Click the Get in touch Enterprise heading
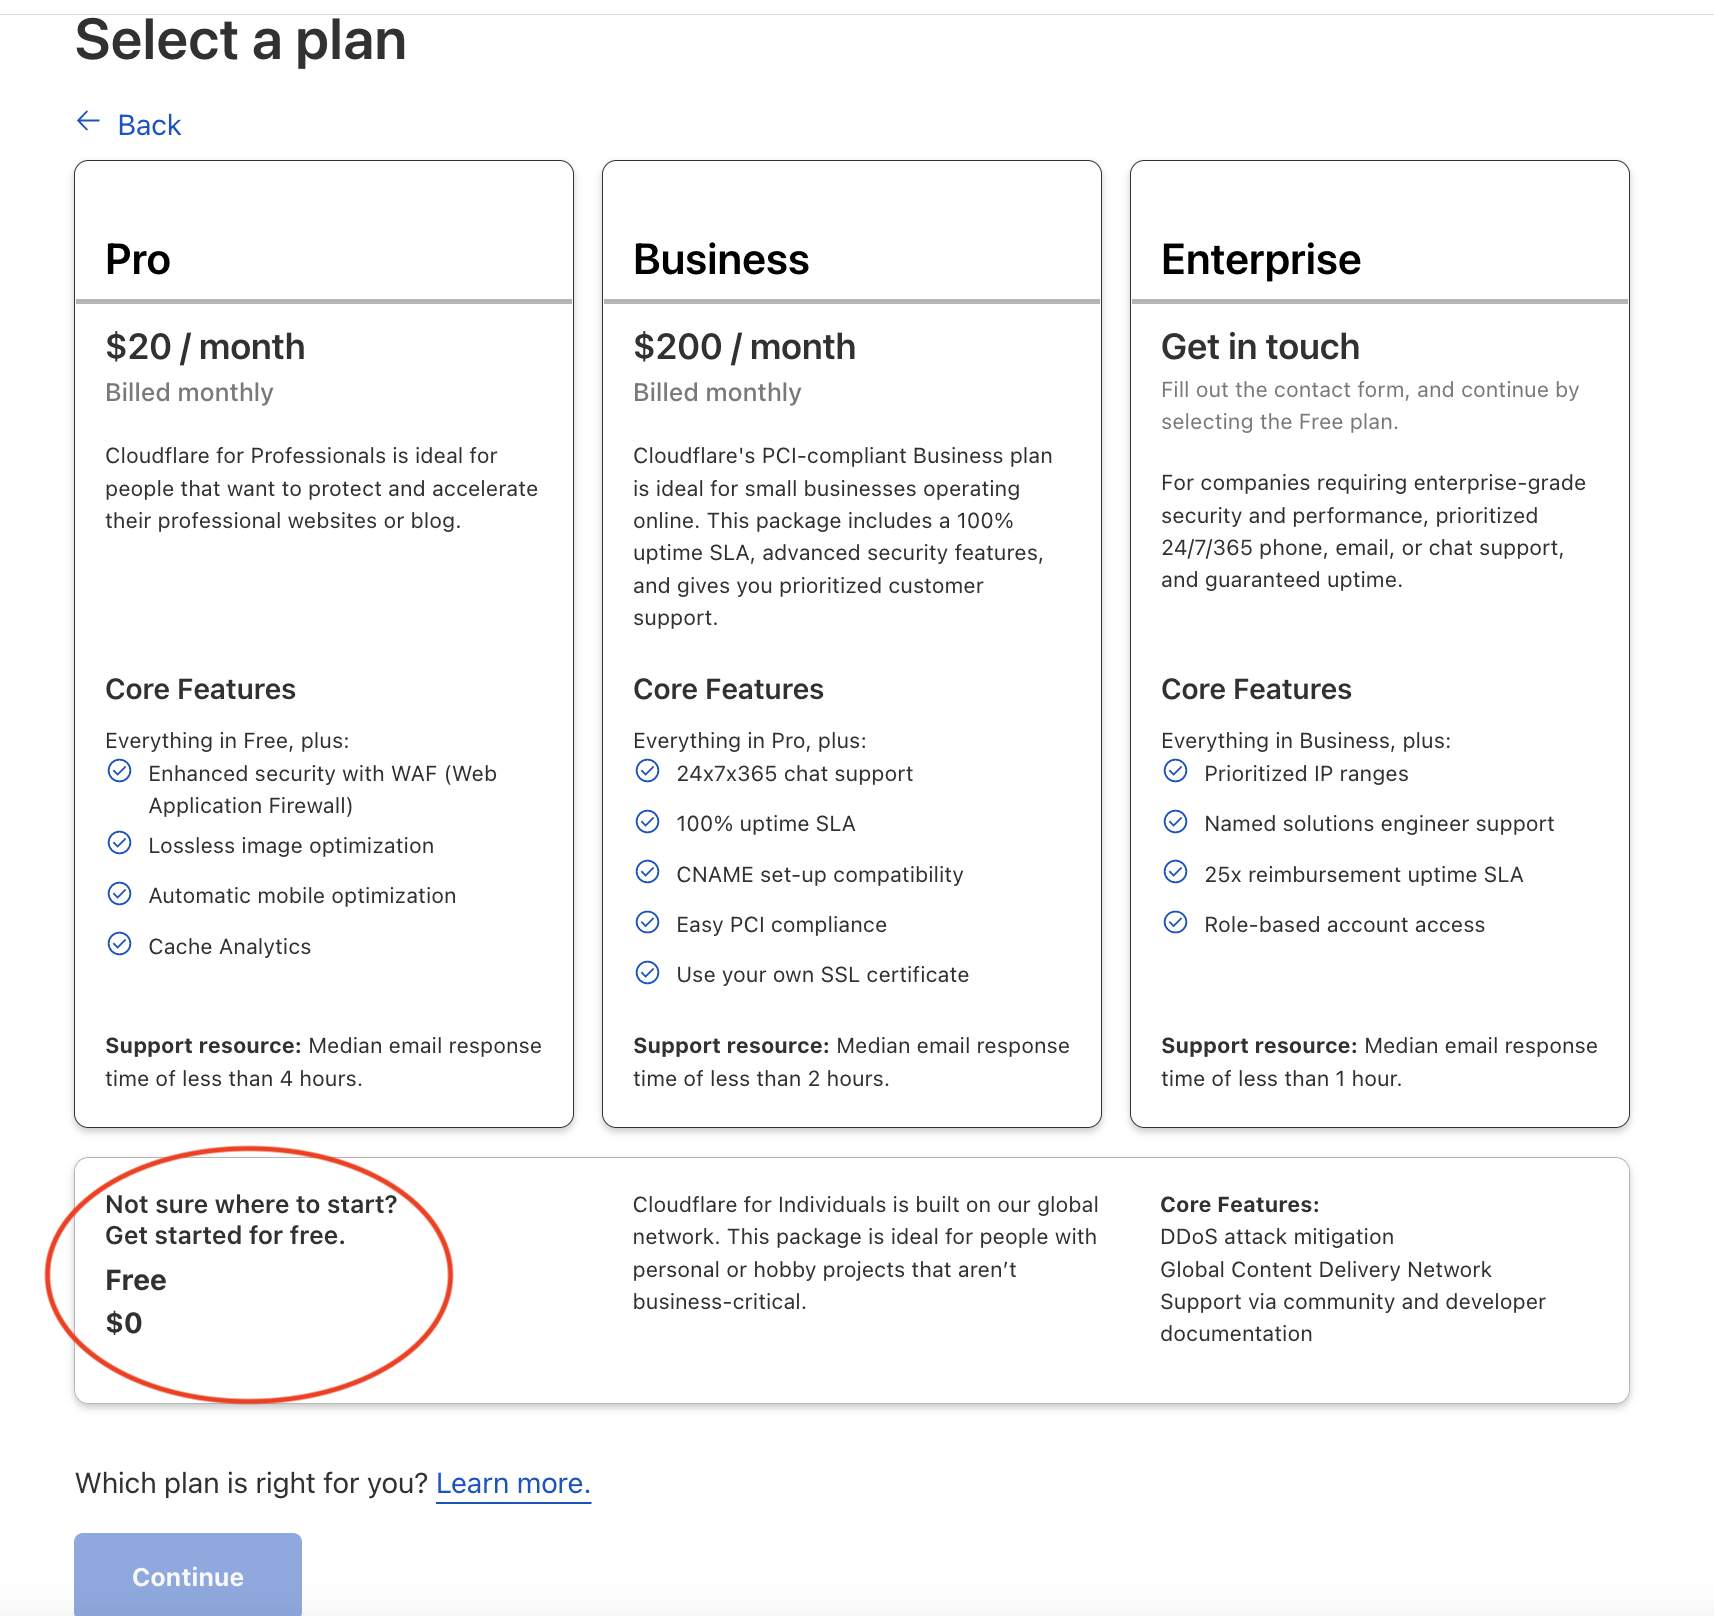The height and width of the screenshot is (1616, 1714). point(1260,347)
